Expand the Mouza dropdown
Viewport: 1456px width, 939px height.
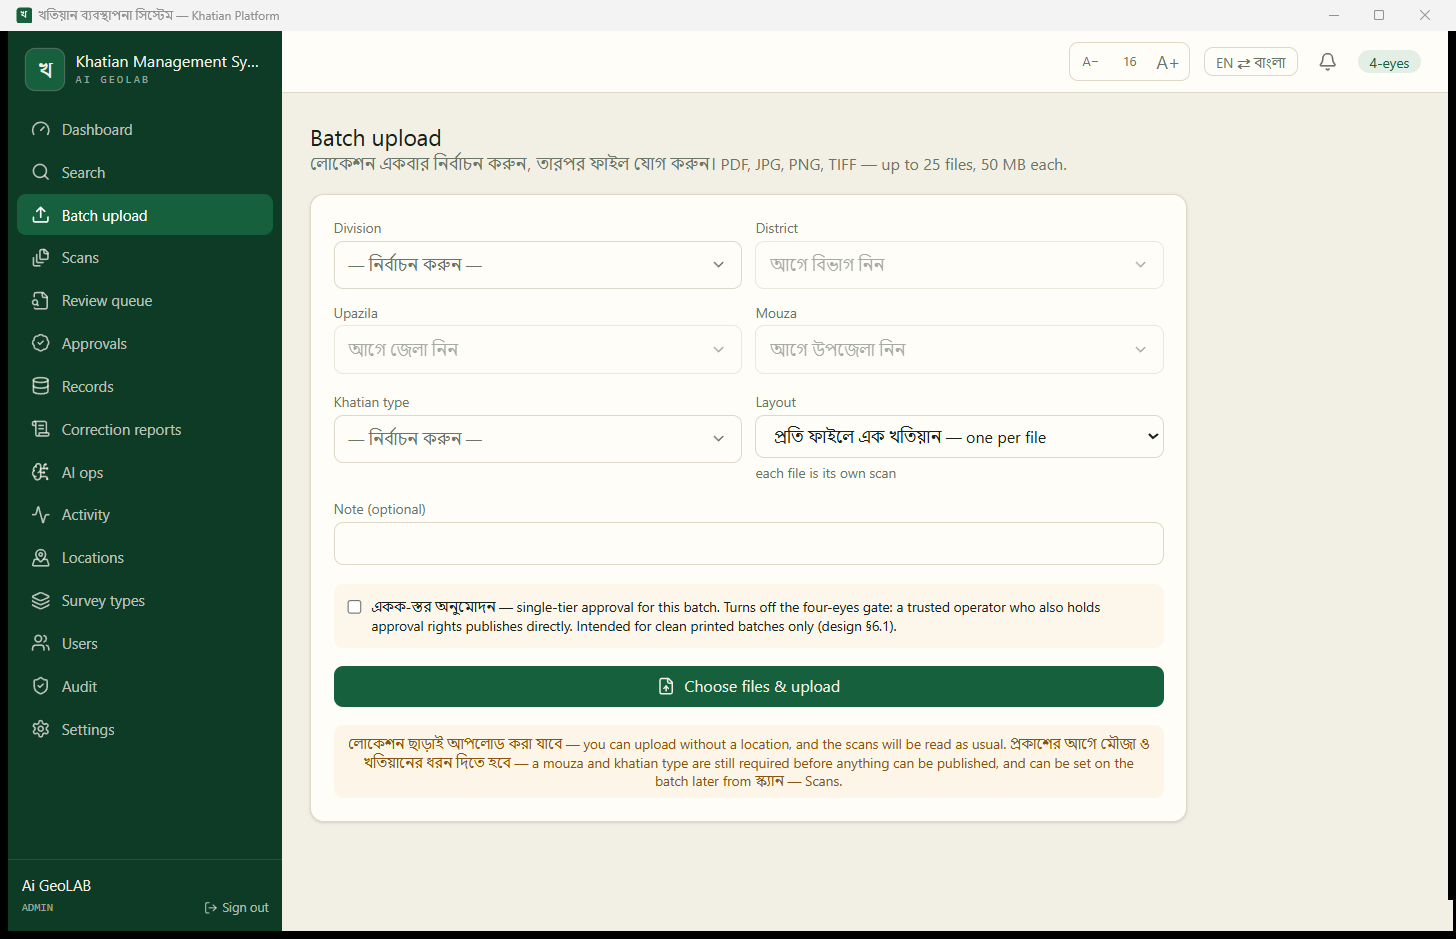(x=960, y=349)
